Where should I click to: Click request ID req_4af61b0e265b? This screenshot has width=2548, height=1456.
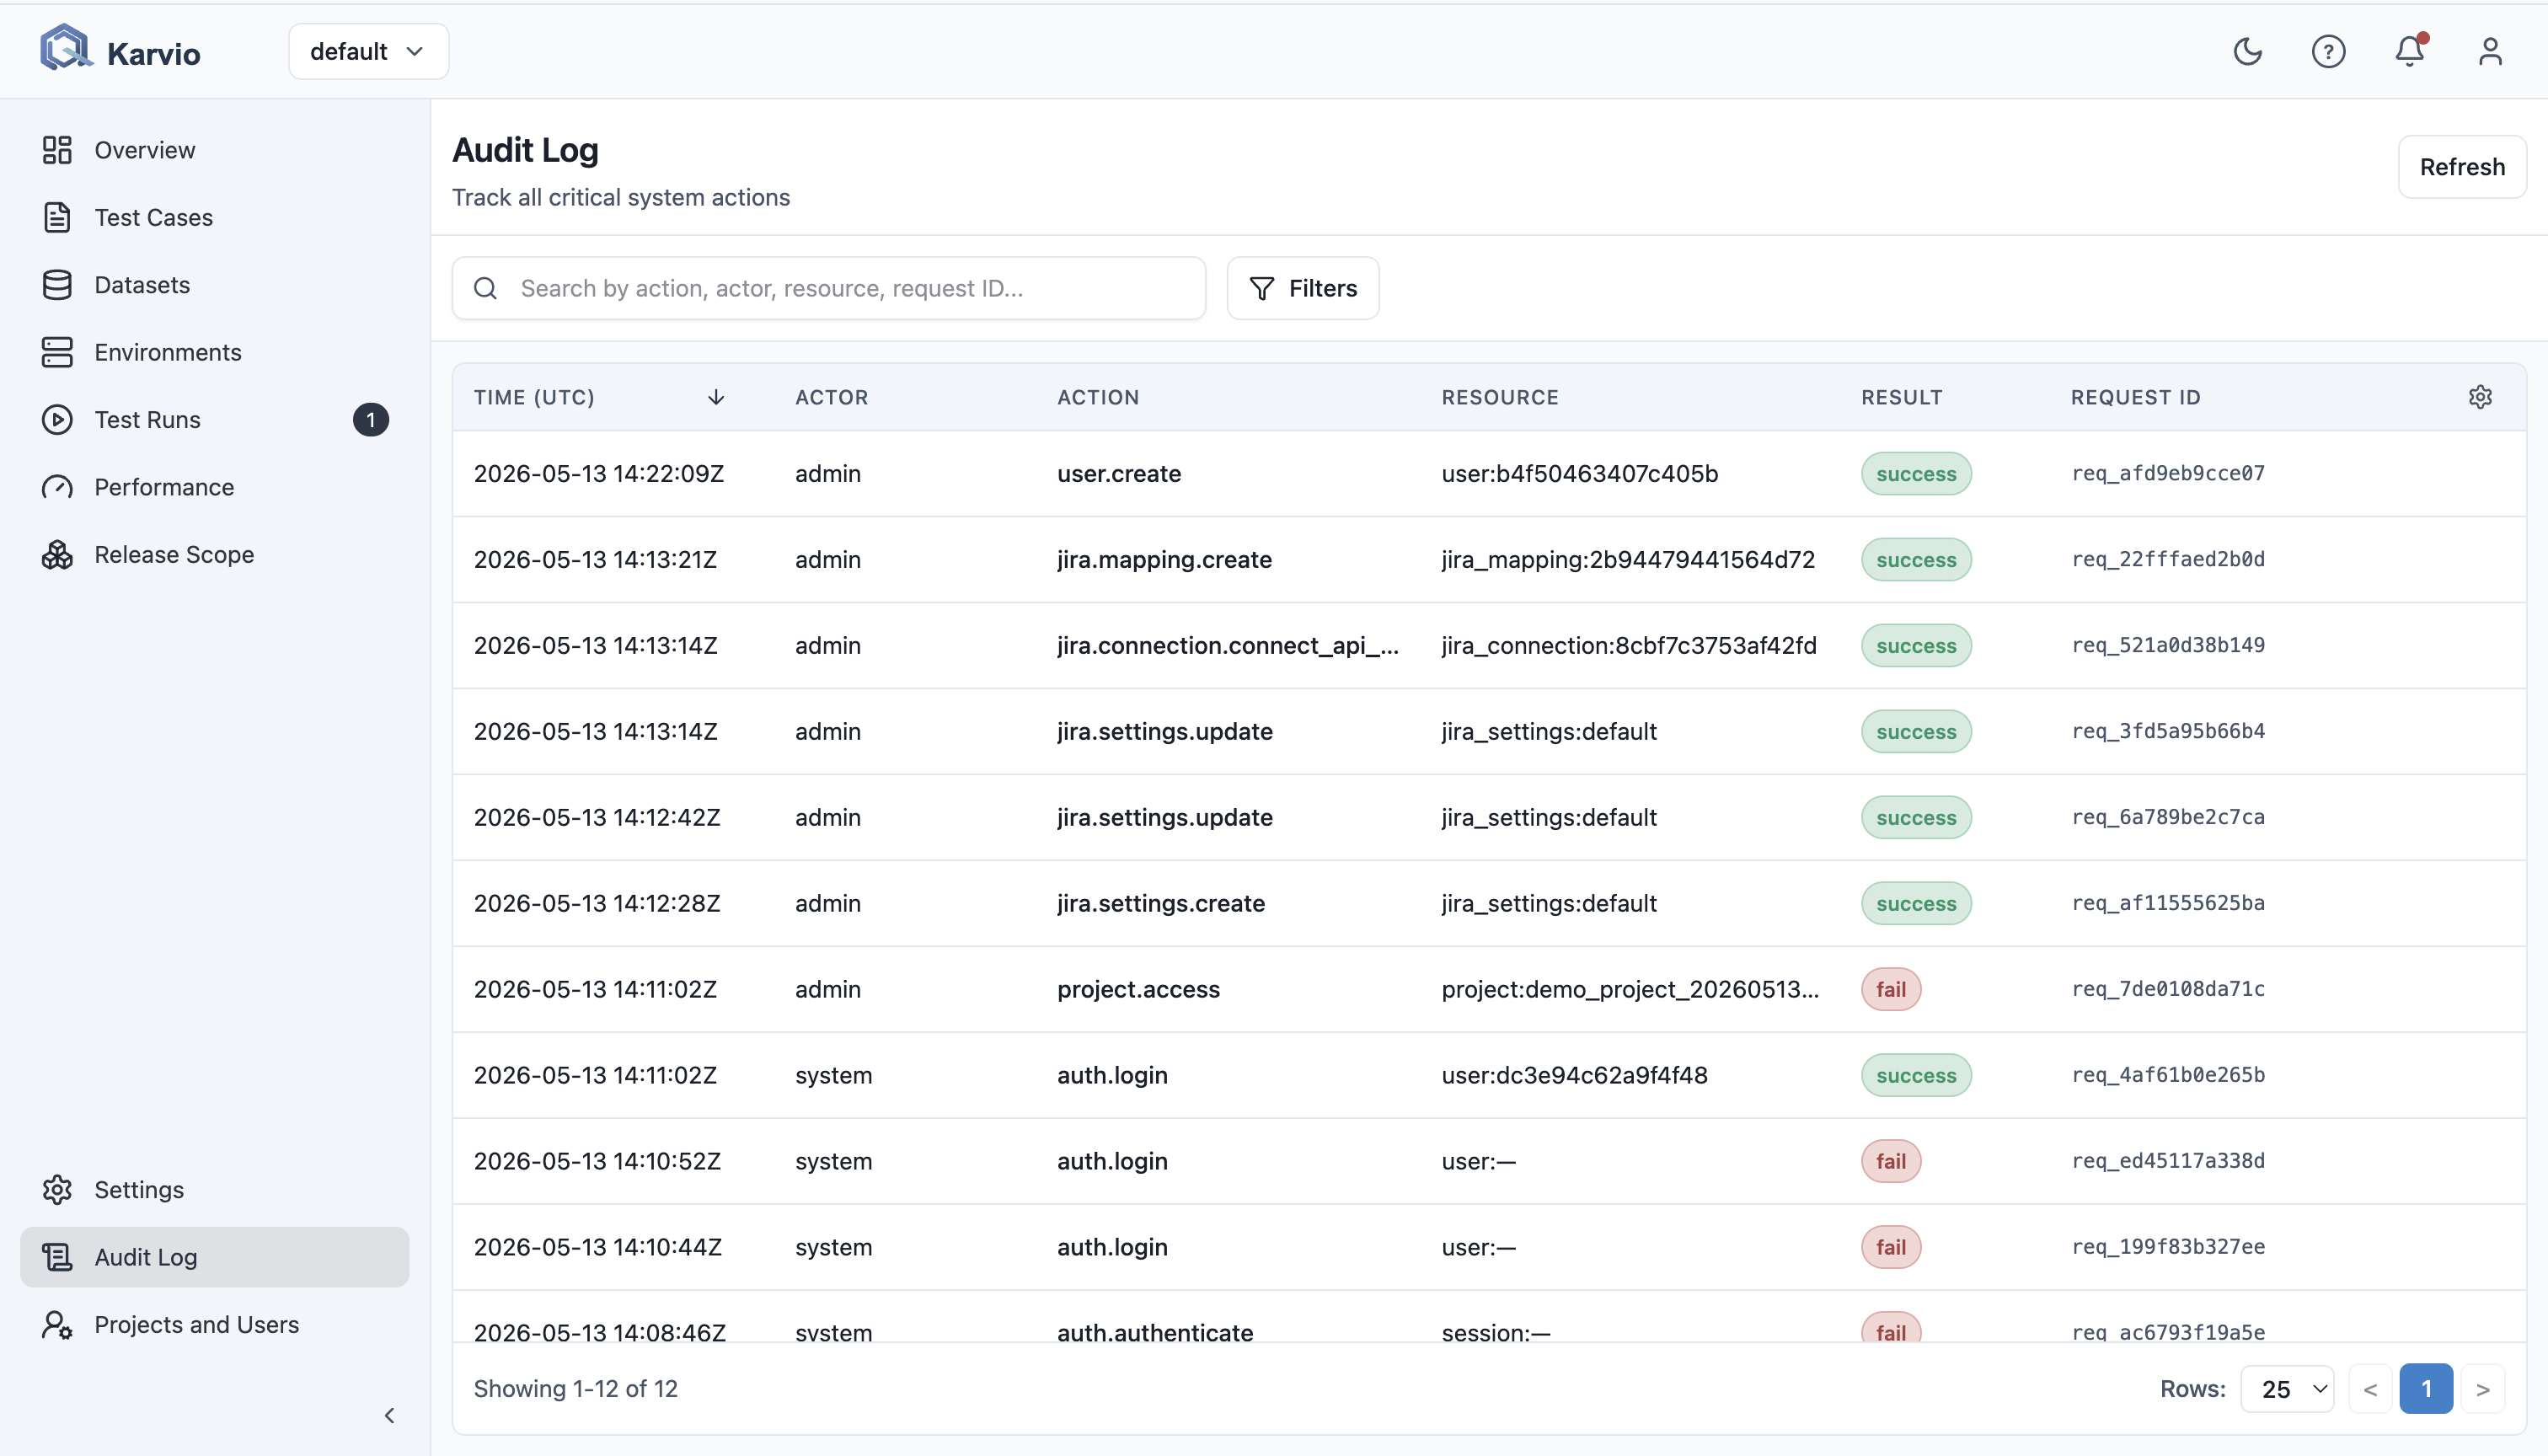click(2168, 1076)
